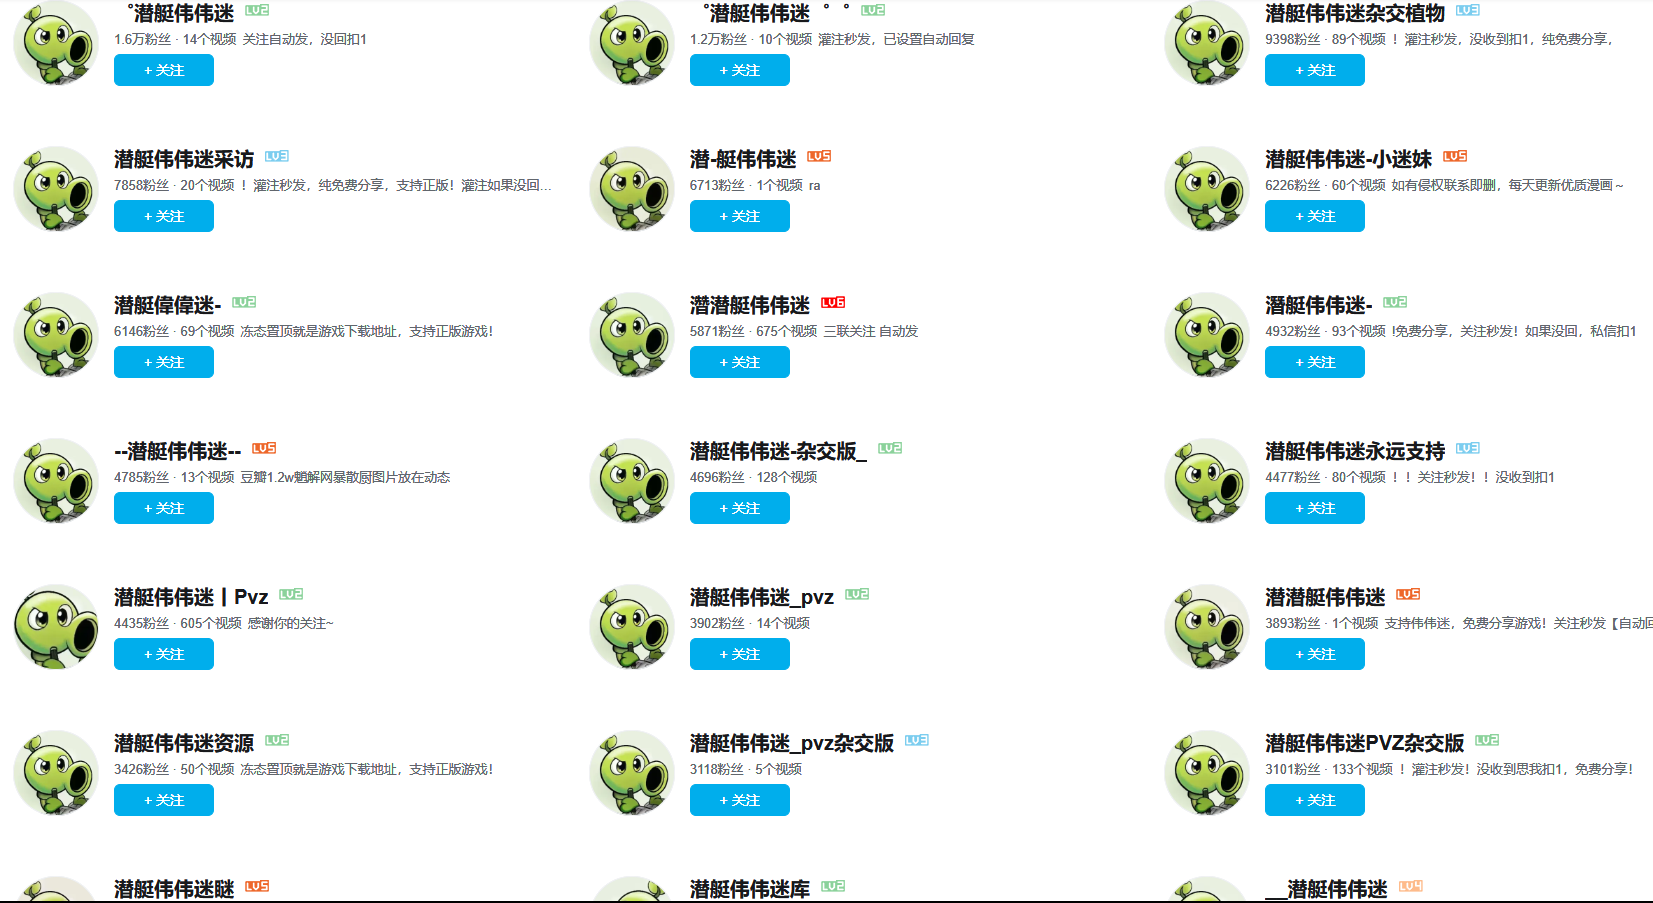Follow the user 潜艇伟伟迷永远支持
Image resolution: width=1653 pixels, height=903 pixels.
[x=1315, y=508]
